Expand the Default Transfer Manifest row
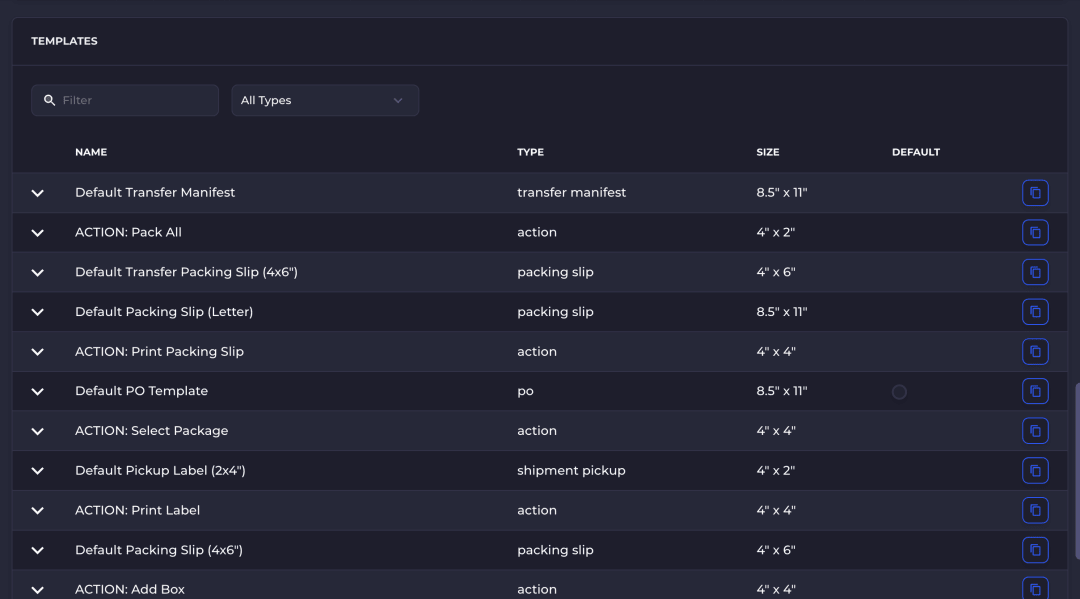This screenshot has width=1080, height=599. pyautogui.click(x=38, y=193)
